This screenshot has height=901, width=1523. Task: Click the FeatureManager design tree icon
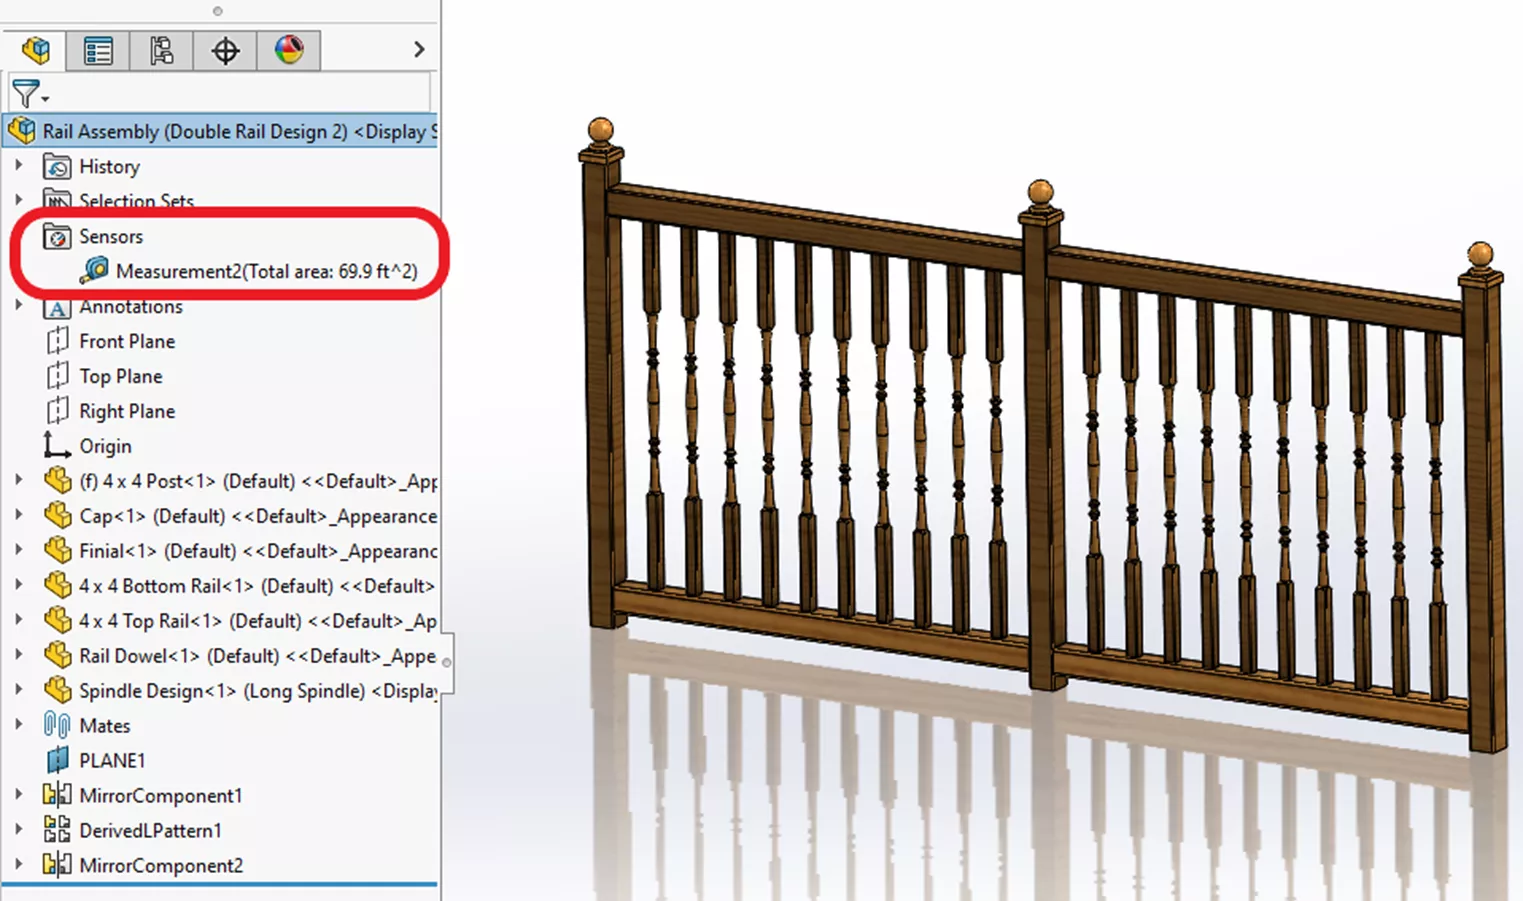click(35, 50)
